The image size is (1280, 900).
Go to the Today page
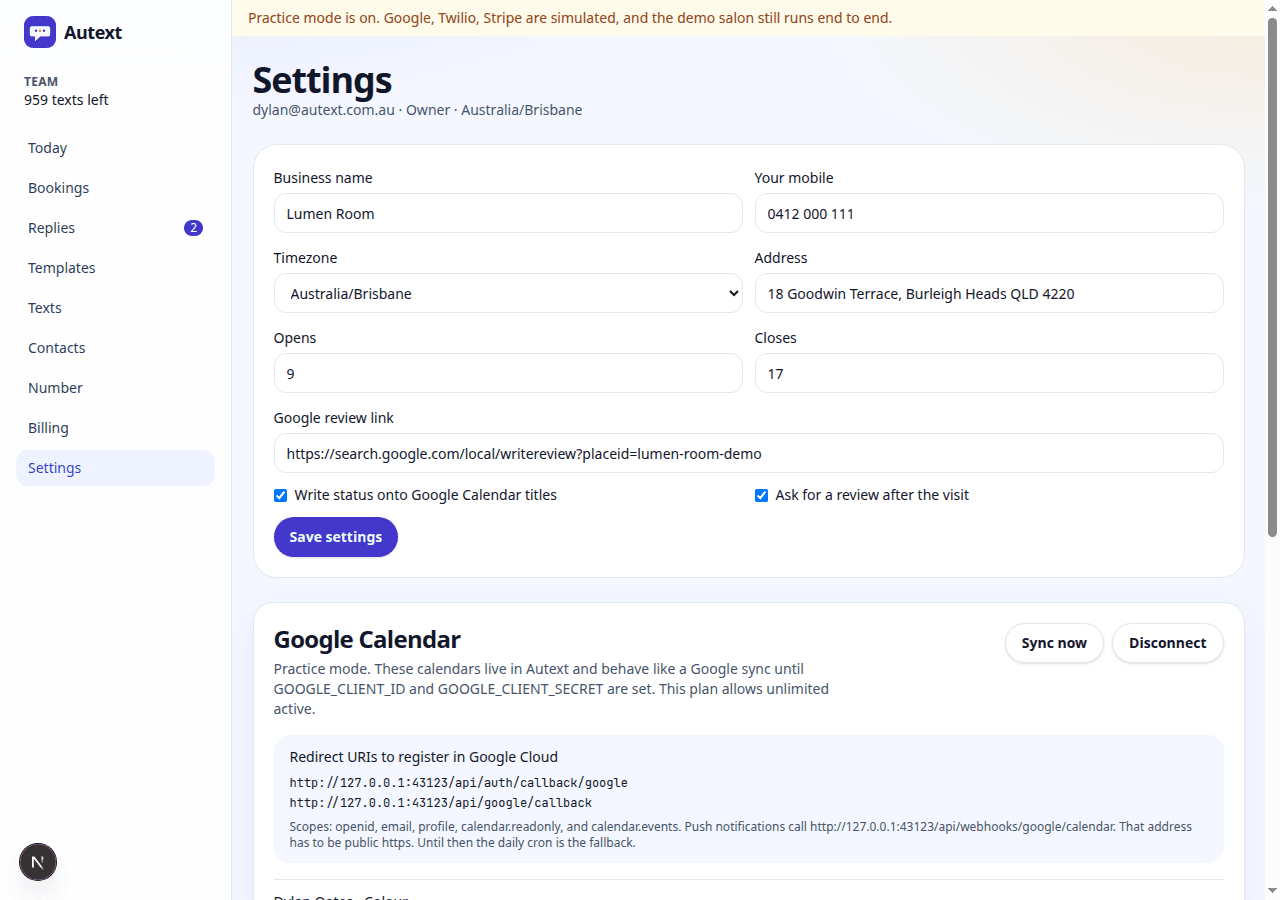(x=115, y=148)
